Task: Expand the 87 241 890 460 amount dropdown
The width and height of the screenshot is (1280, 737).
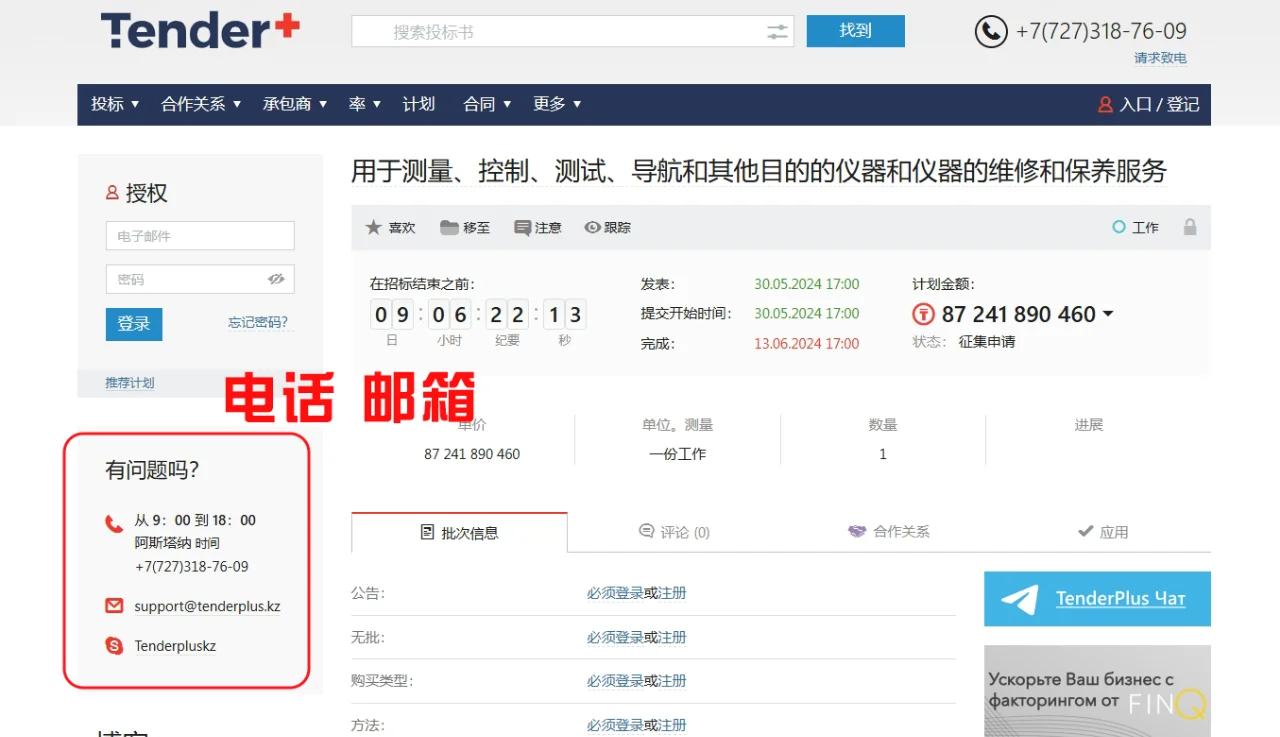Action: pyautogui.click(x=1108, y=314)
